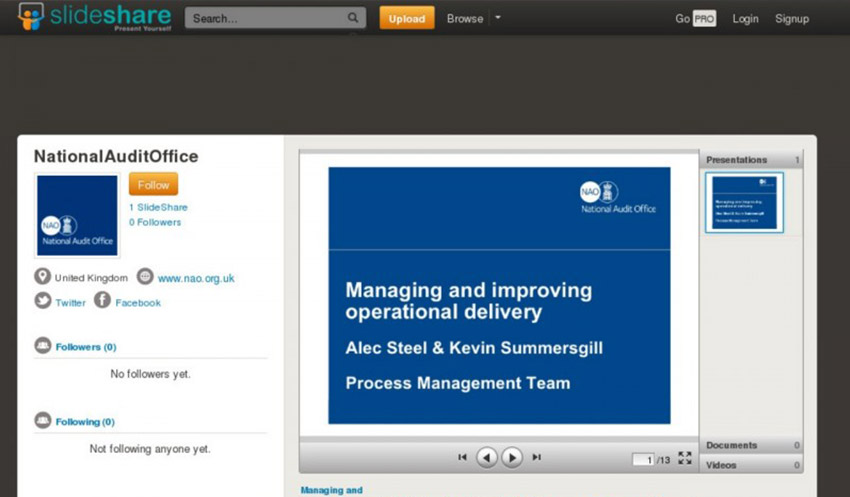Toggle fullscreen slide view icon
This screenshot has width=850, height=497.
coord(685,458)
